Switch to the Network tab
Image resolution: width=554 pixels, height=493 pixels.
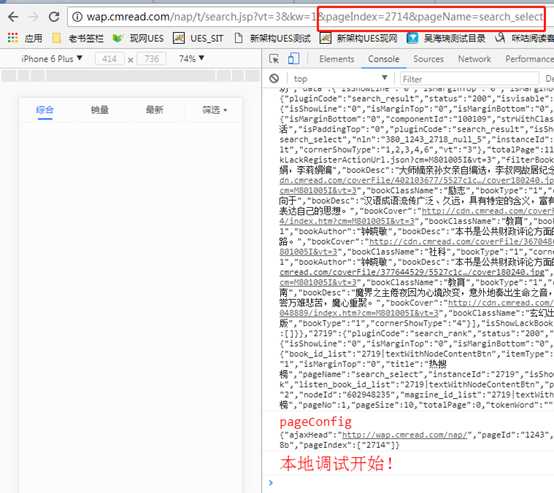point(475,59)
